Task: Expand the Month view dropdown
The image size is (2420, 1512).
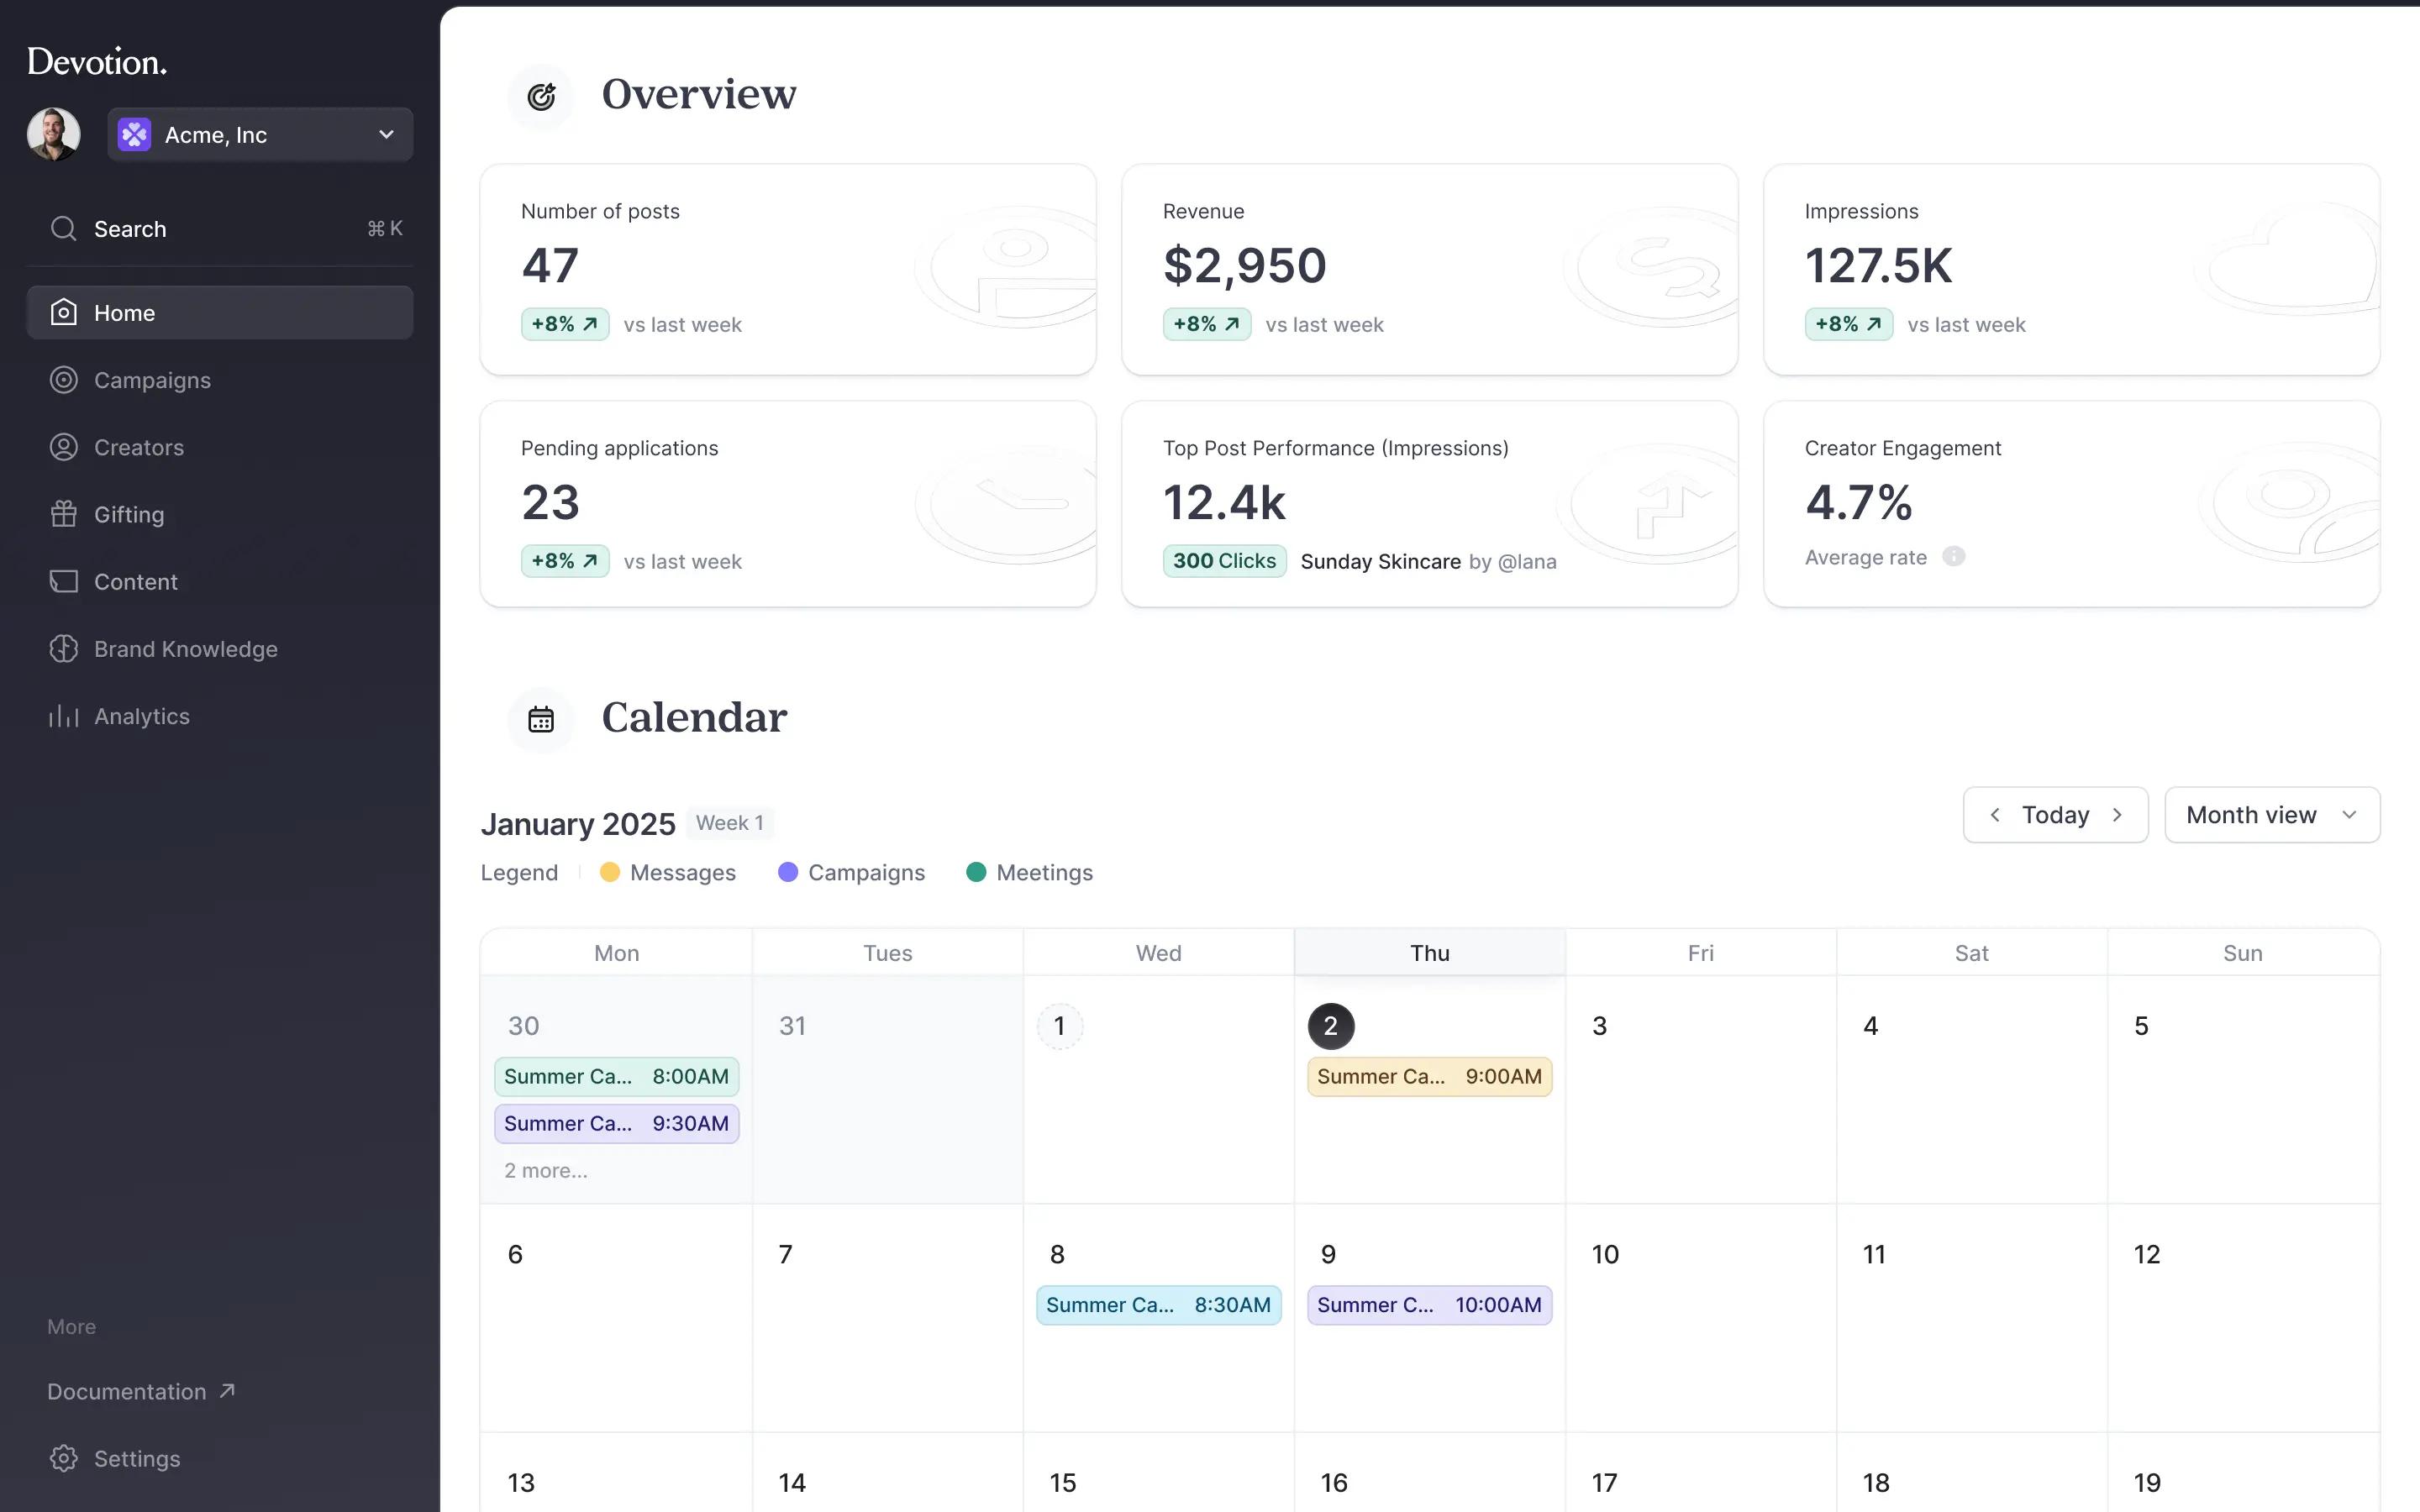Action: (x=2271, y=815)
